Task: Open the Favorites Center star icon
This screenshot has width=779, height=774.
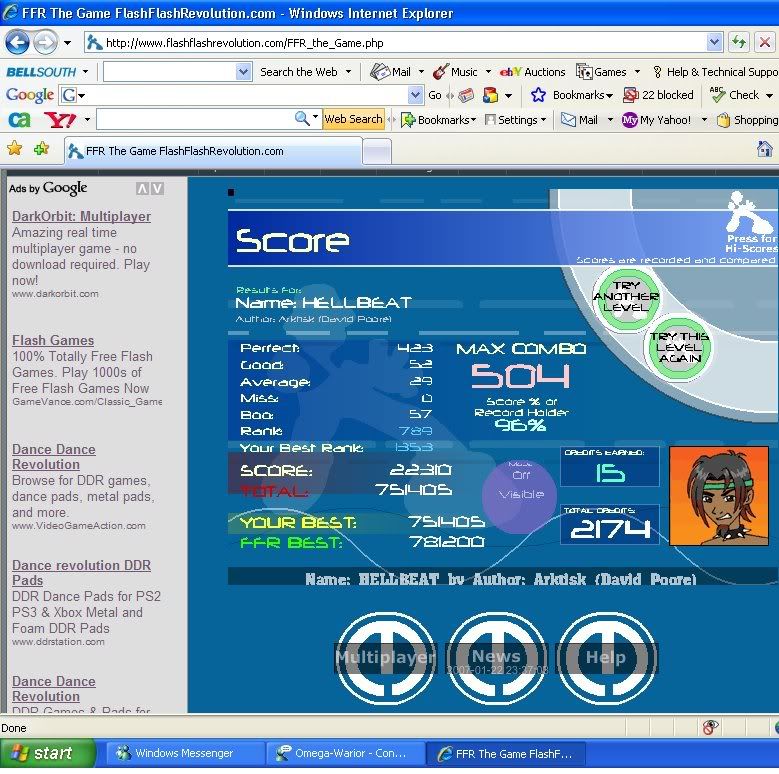Action: (15, 149)
